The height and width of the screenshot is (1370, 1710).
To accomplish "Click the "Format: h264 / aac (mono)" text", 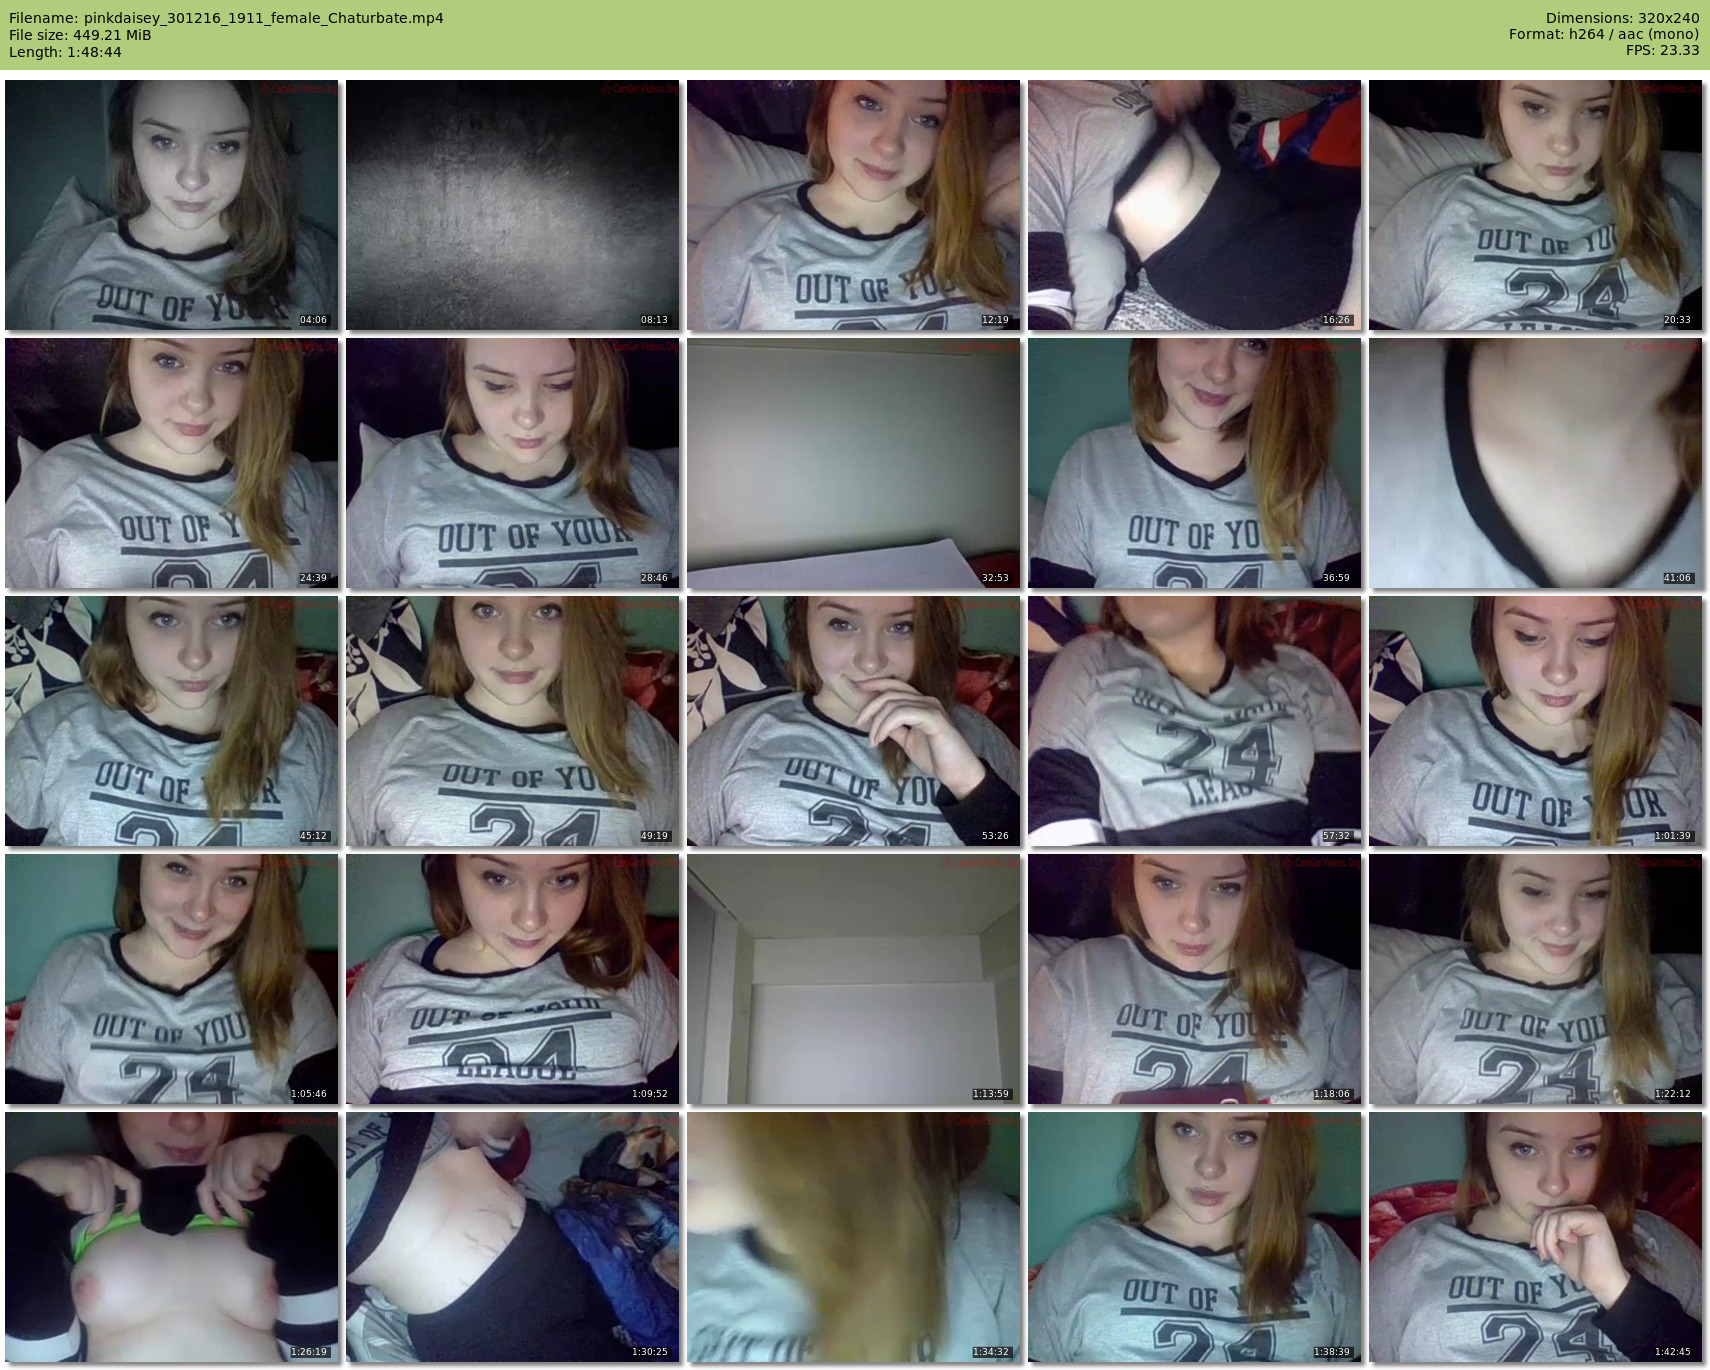I will [x=1604, y=35].
